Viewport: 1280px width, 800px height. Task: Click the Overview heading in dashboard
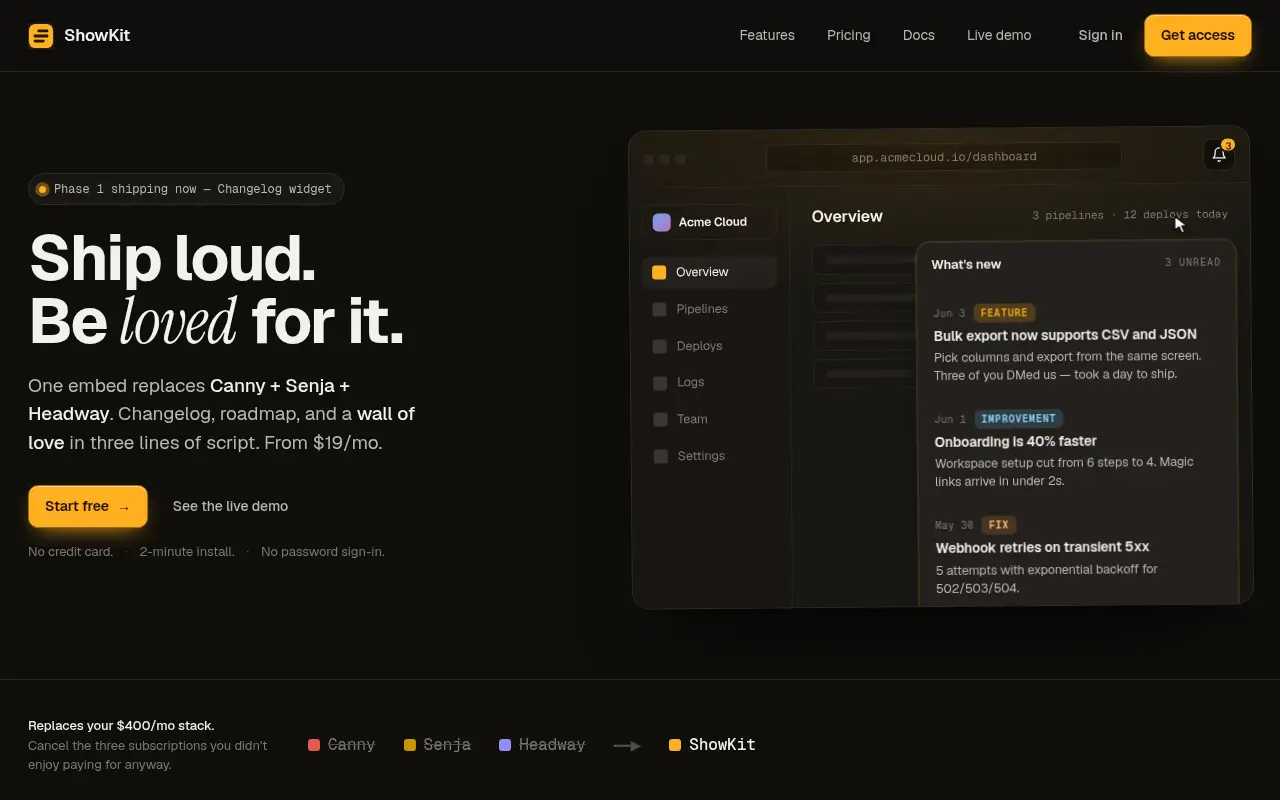[847, 216]
